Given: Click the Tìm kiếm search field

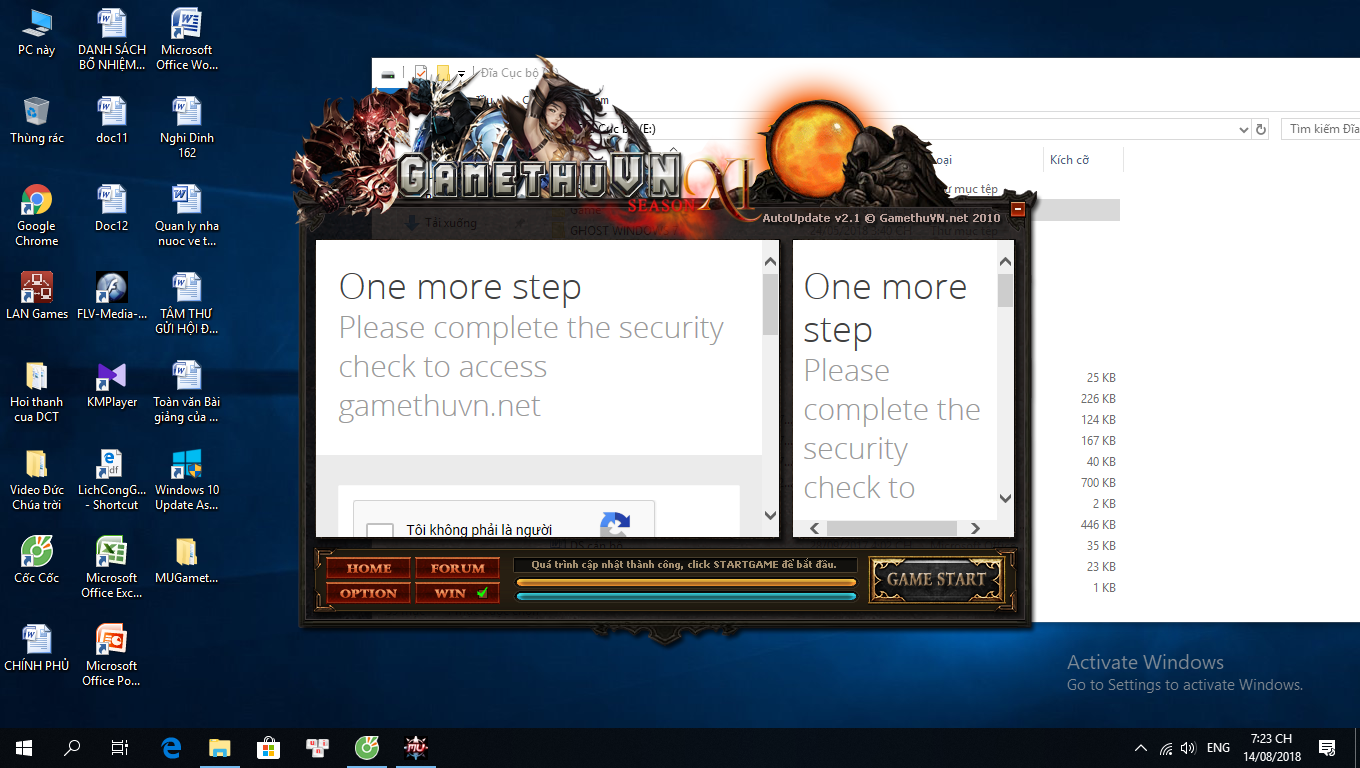Looking at the screenshot, I should coord(1321,129).
